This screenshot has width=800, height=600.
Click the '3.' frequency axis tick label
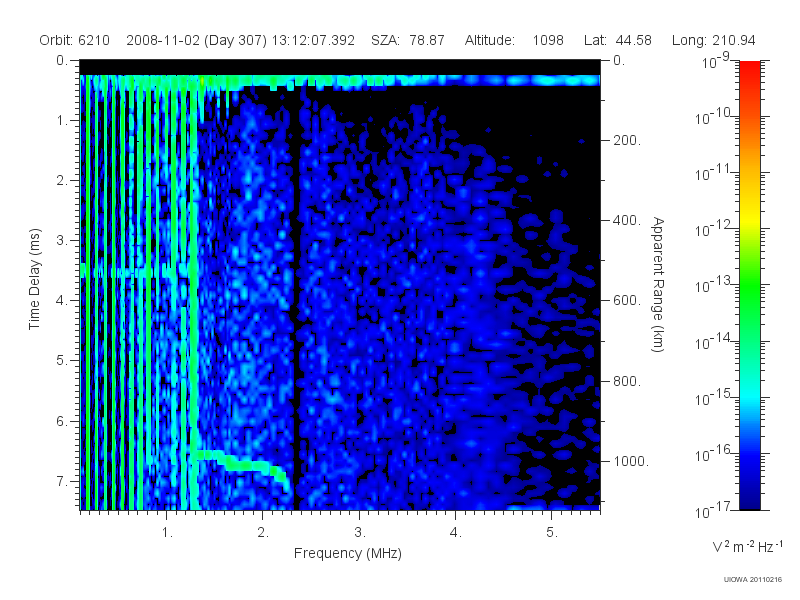tap(360, 533)
